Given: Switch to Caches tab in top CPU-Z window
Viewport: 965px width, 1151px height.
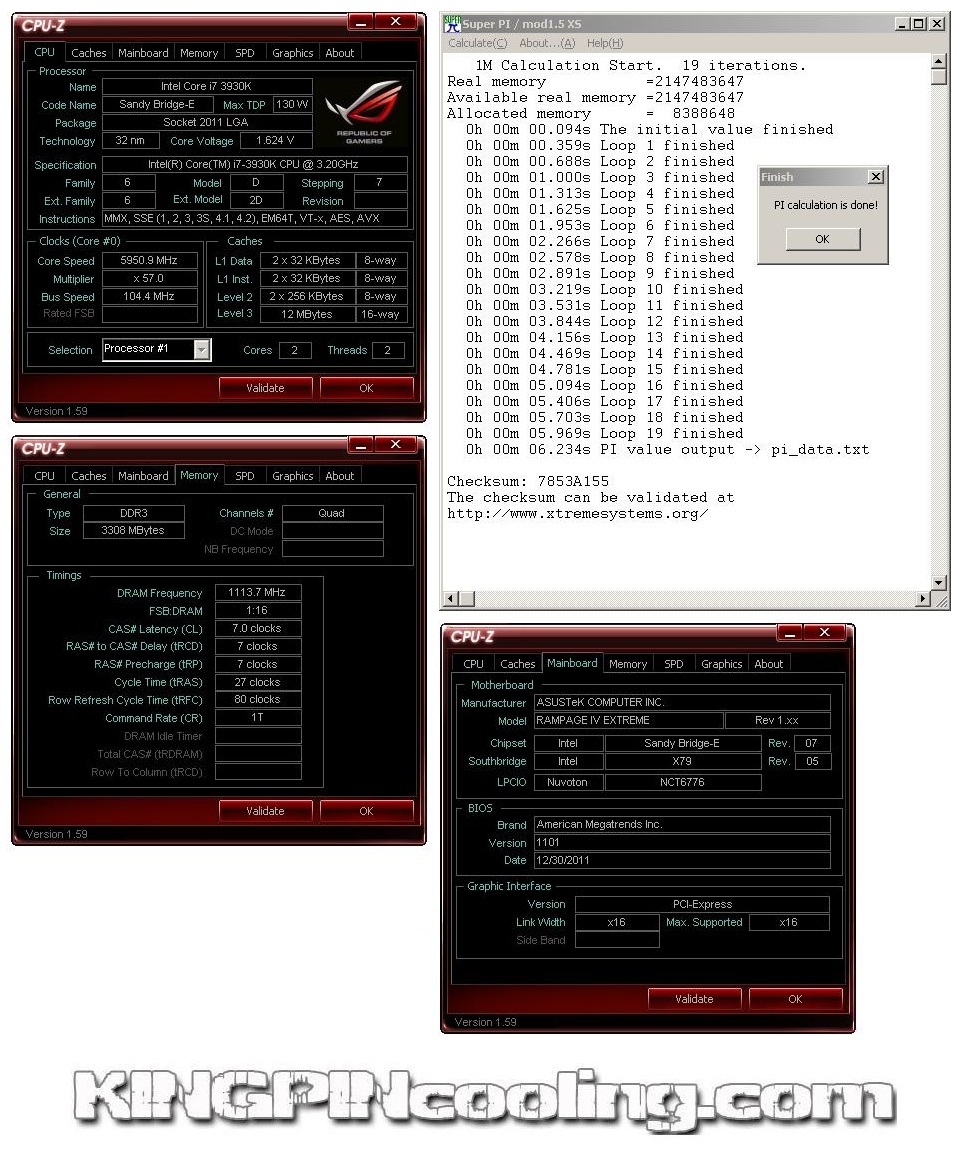Looking at the screenshot, I should tap(89, 53).
